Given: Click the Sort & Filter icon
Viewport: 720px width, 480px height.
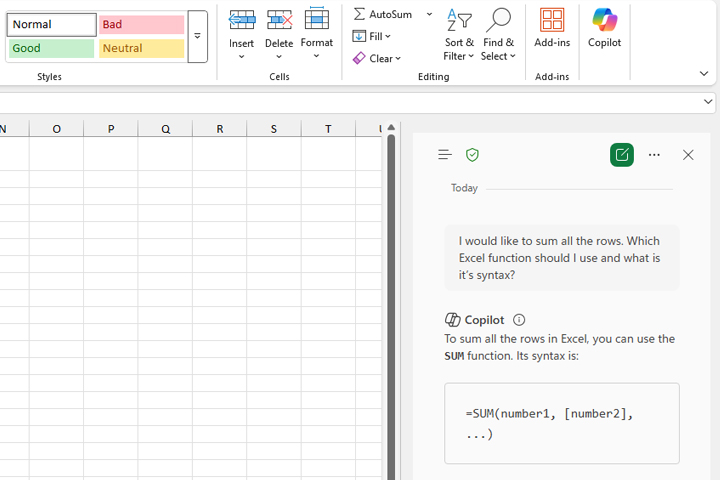Looking at the screenshot, I should [x=459, y=21].
